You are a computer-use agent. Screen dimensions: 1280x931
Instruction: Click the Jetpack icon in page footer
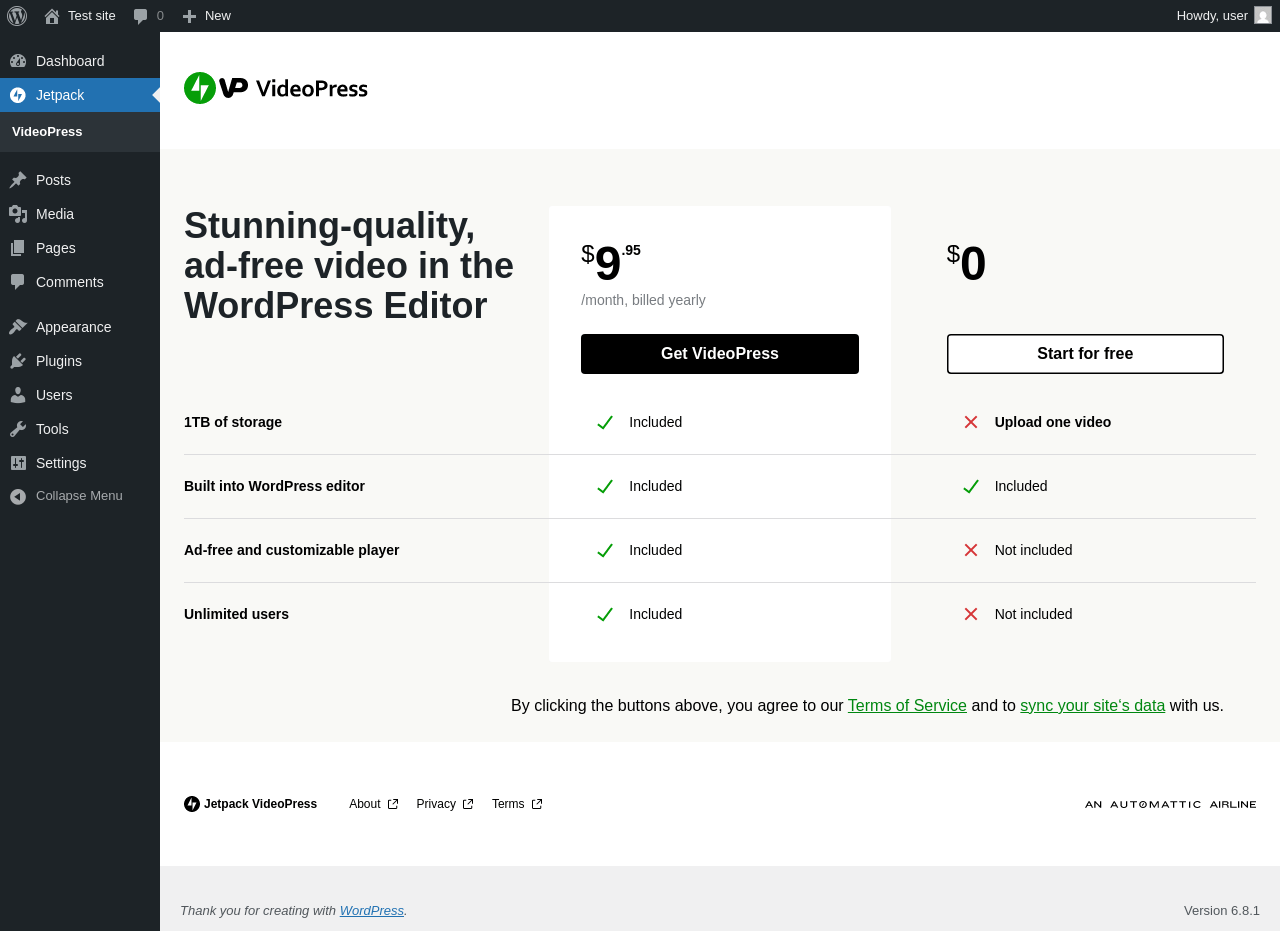(x=192, y=804)
